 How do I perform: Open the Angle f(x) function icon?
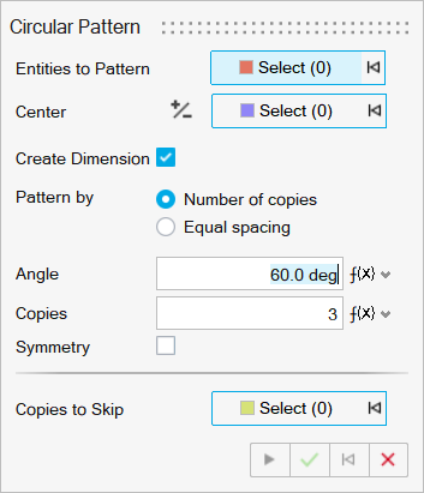click(x=362, y=275)
